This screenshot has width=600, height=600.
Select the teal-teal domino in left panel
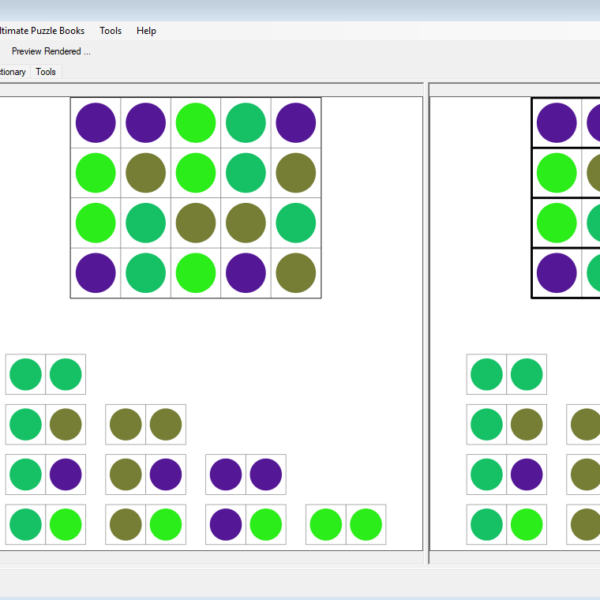(x=45, y=374)
